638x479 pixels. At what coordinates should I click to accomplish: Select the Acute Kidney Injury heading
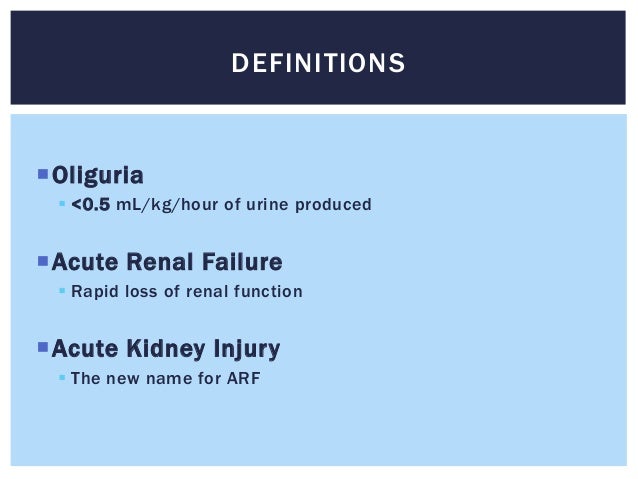(166, 349)
